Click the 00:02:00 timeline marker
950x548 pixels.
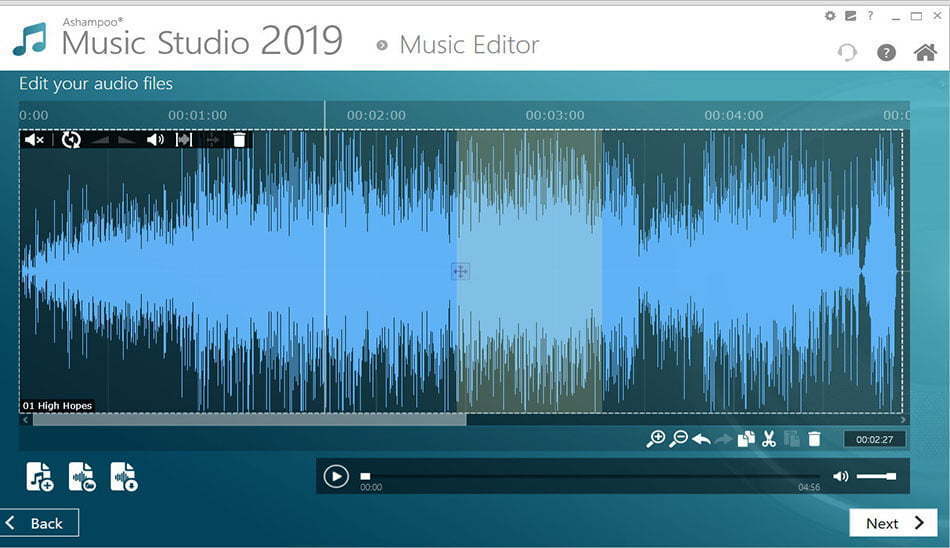point(376,115)
